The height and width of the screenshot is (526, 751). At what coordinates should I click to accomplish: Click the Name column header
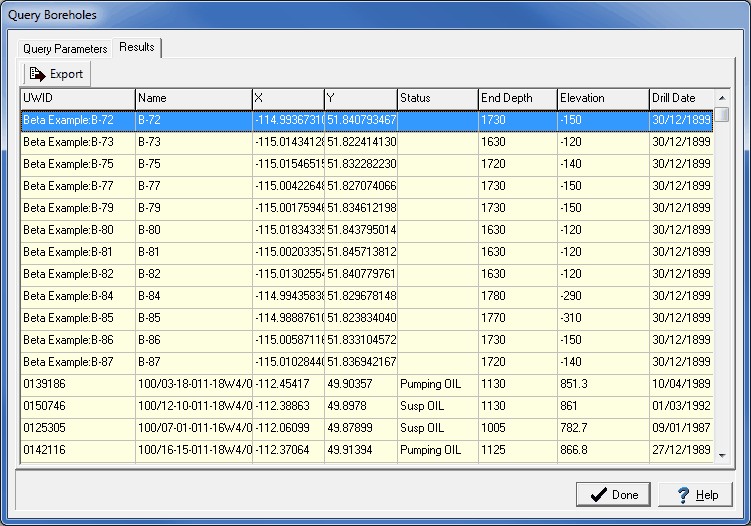tap(193, 98)
